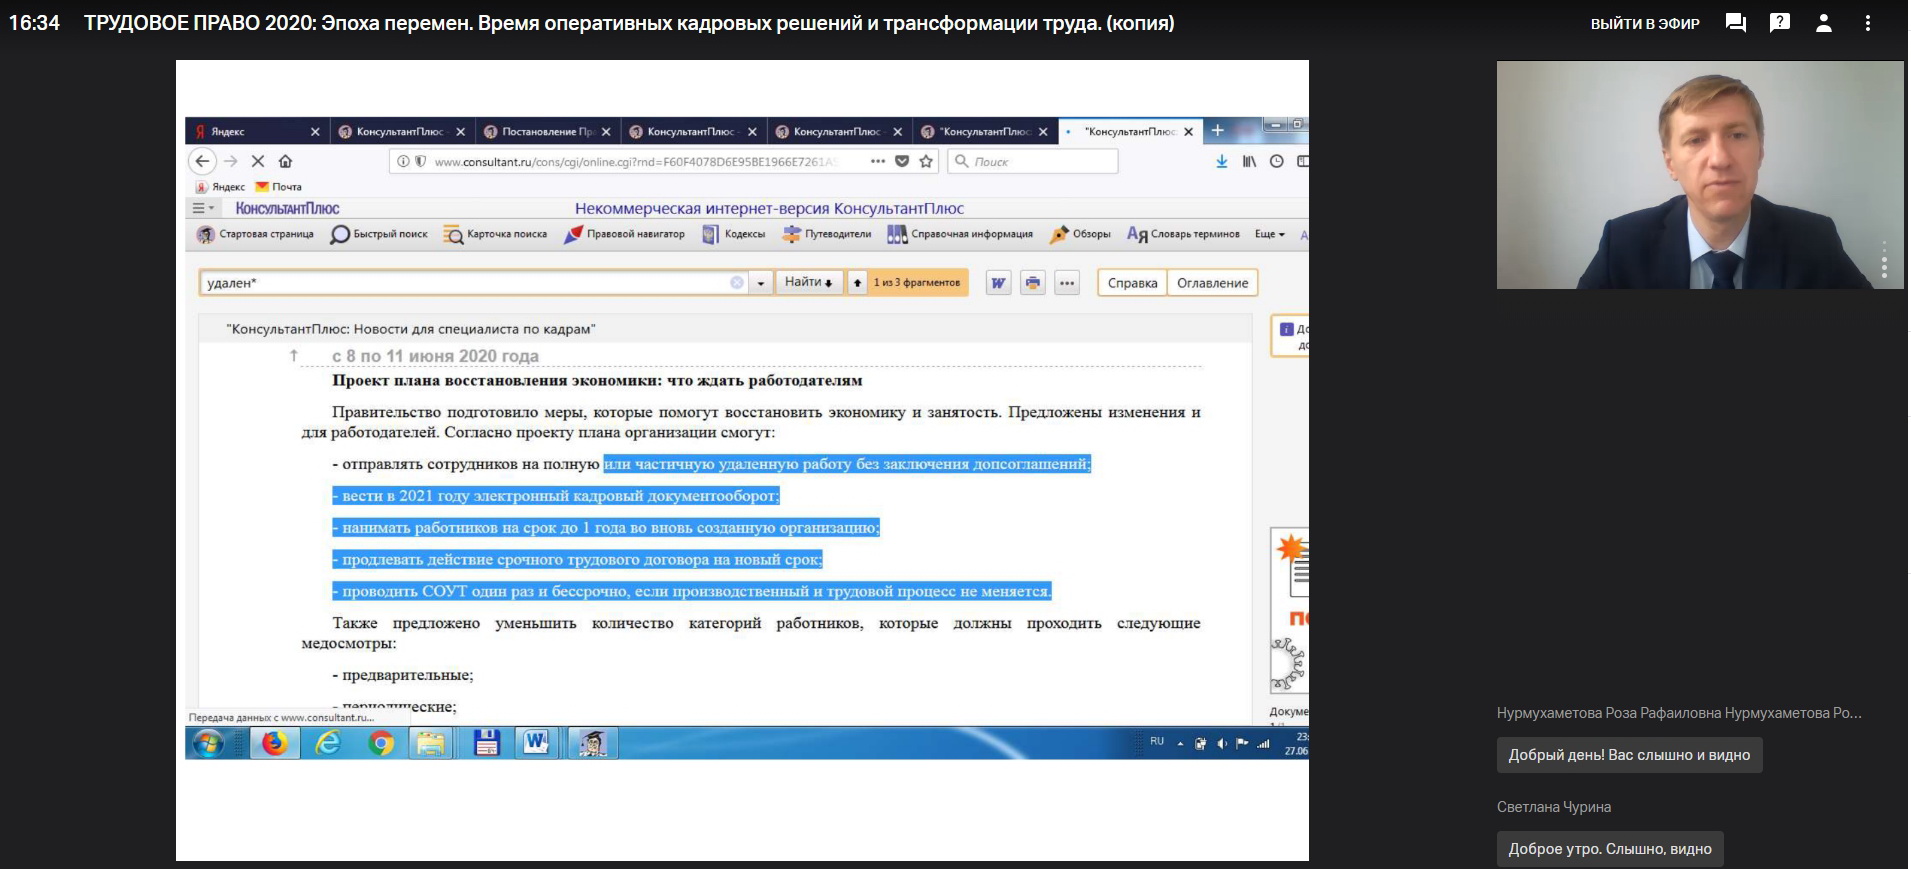Open page actions three-dot menu in address bar
Viewport: 1911px width, 869px height.
point(878,161)
